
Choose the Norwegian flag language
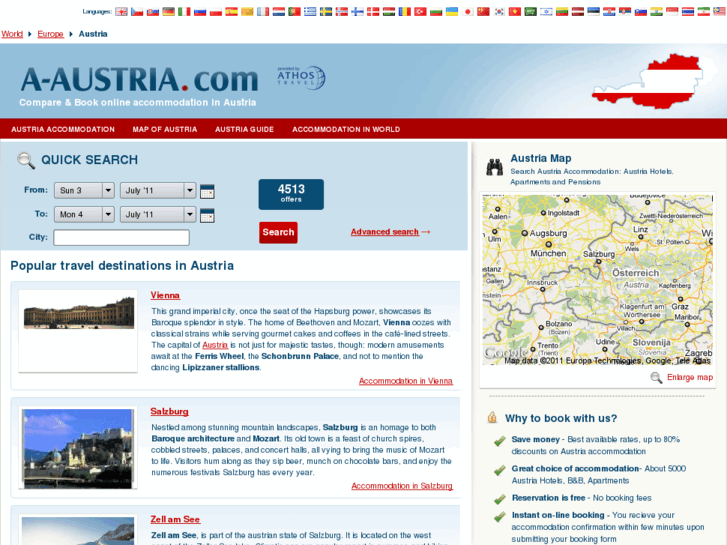point(342,12)
